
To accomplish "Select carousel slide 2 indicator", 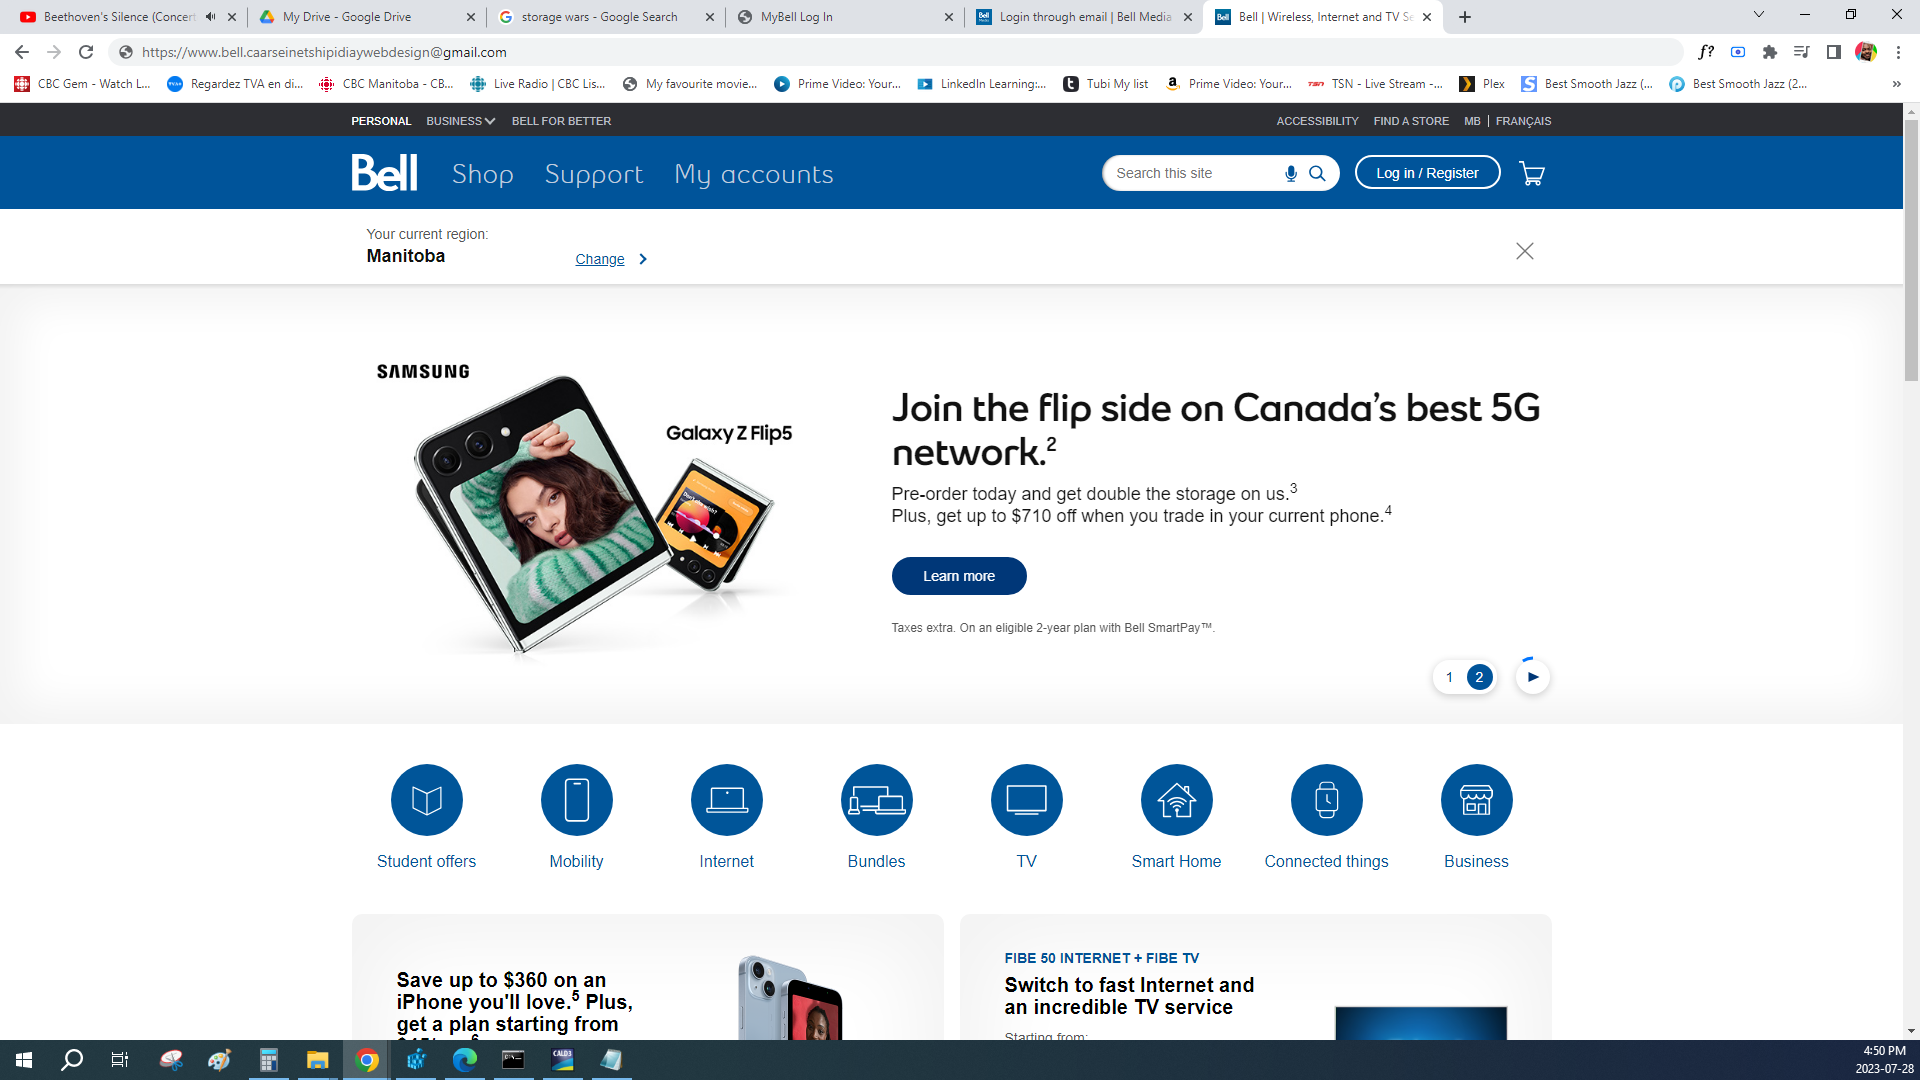I will [1479, 677].
